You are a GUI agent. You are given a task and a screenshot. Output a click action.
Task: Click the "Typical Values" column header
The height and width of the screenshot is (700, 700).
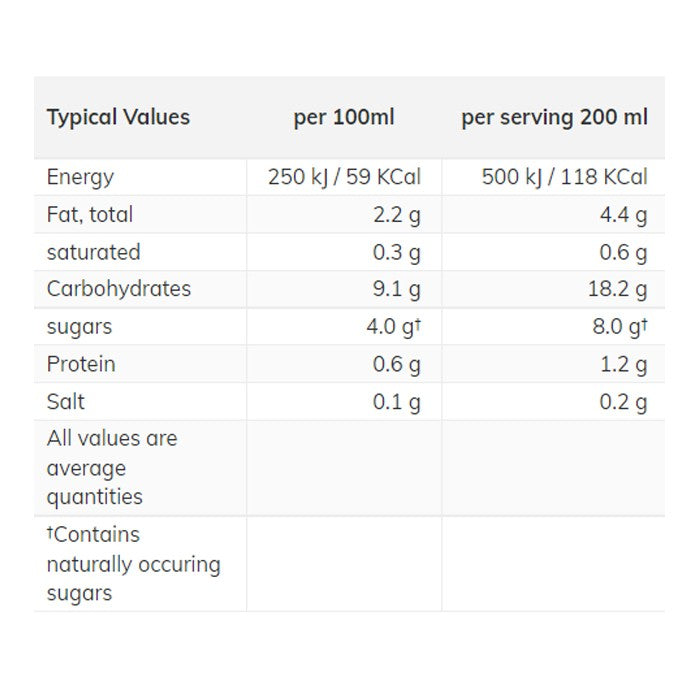coord(118,117)
